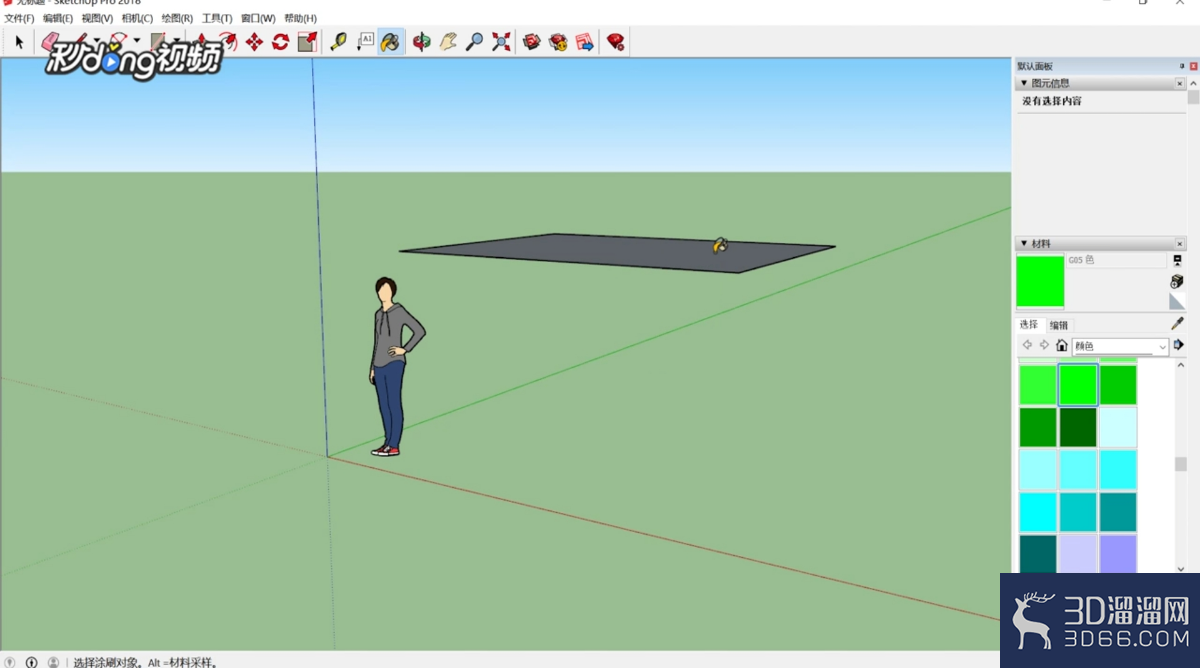Open the 绘图(R) menu
Image resolution: width=1200 pixels, height=668 pixels.
tap(177, 18)
